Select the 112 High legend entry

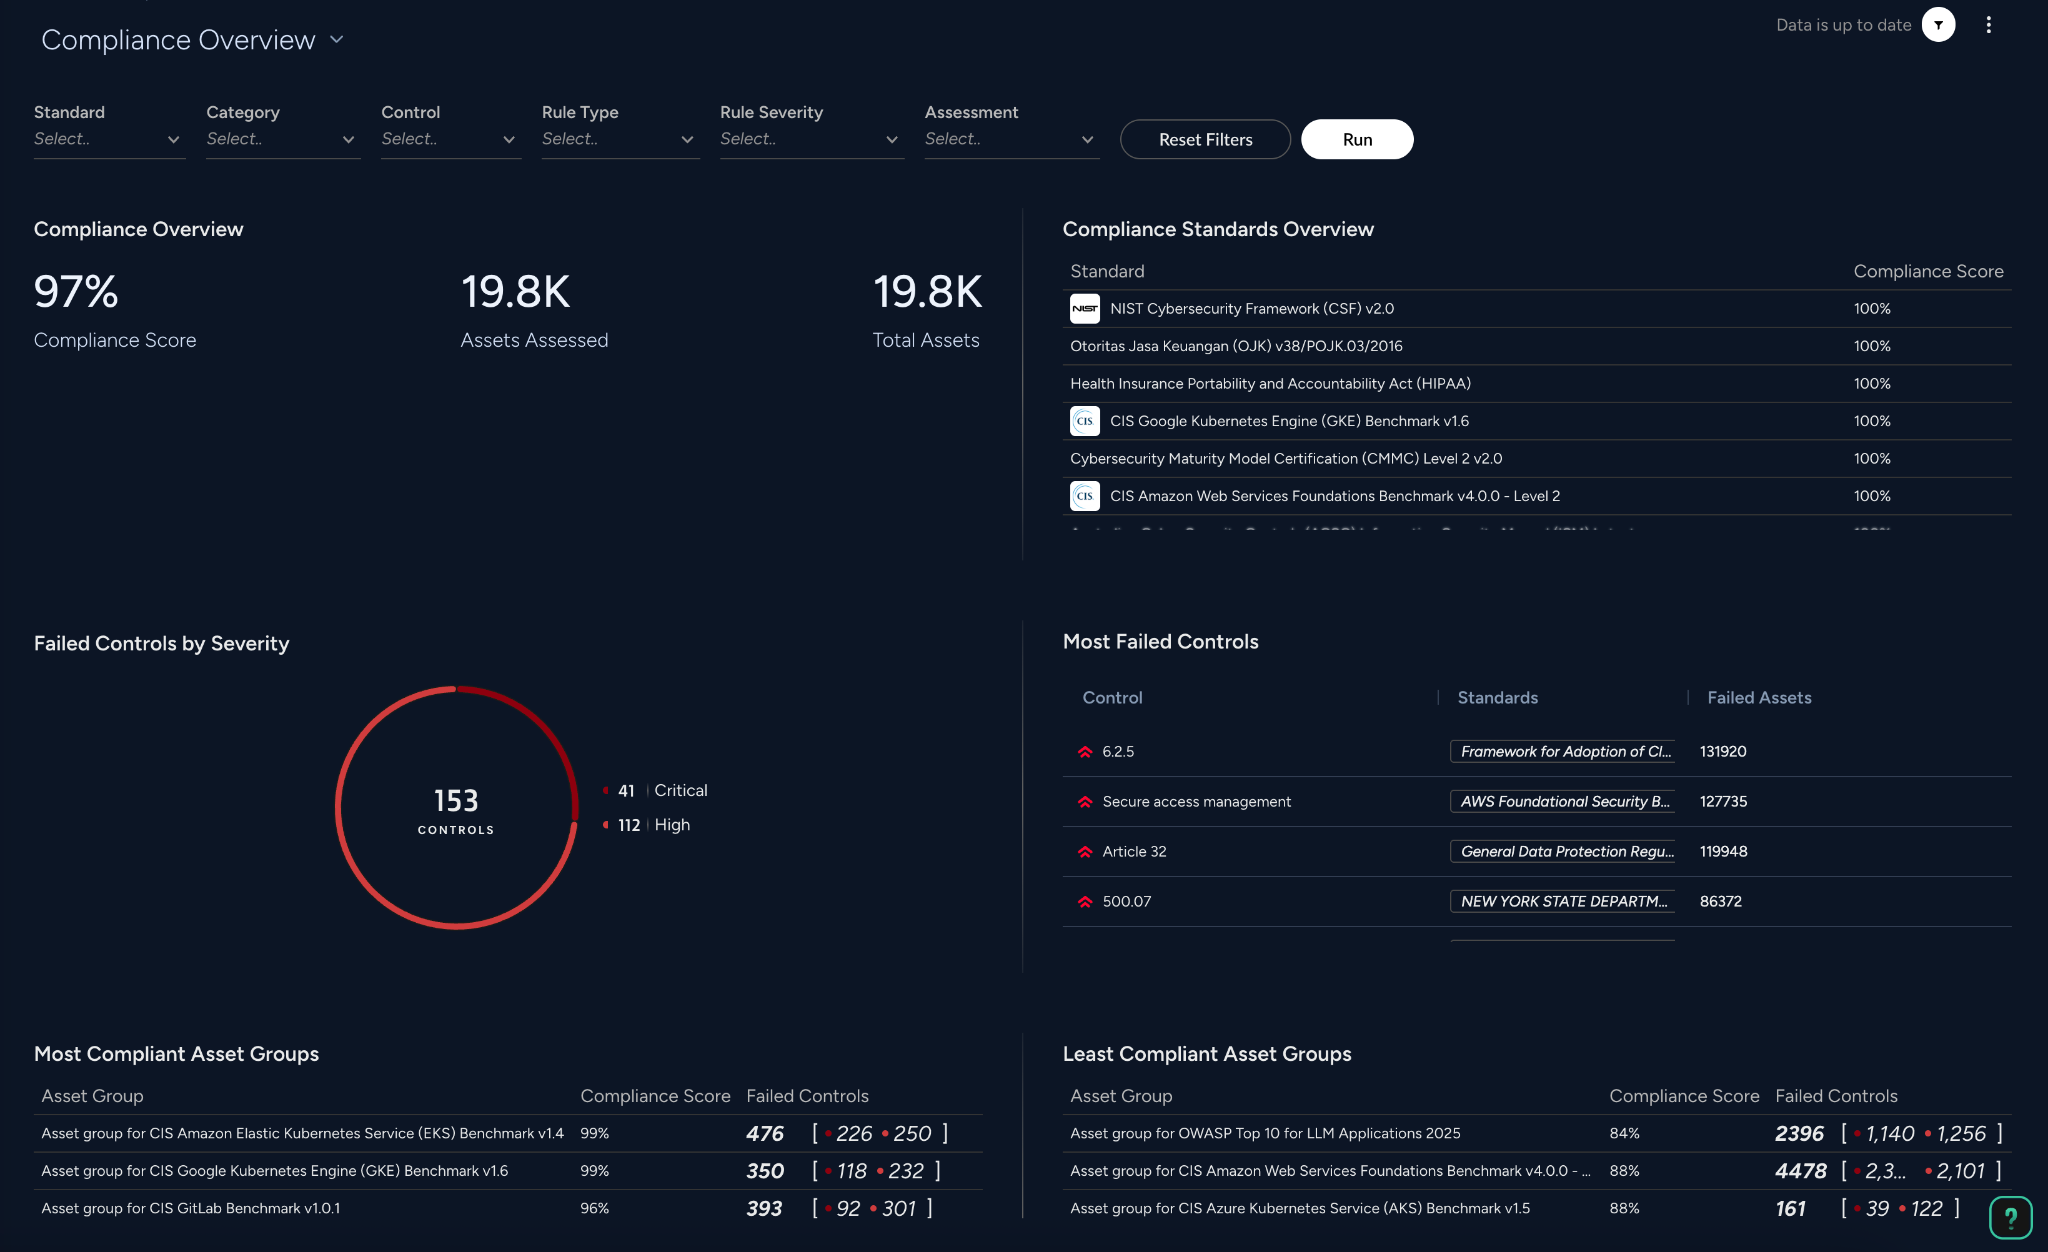pos(648,825)
